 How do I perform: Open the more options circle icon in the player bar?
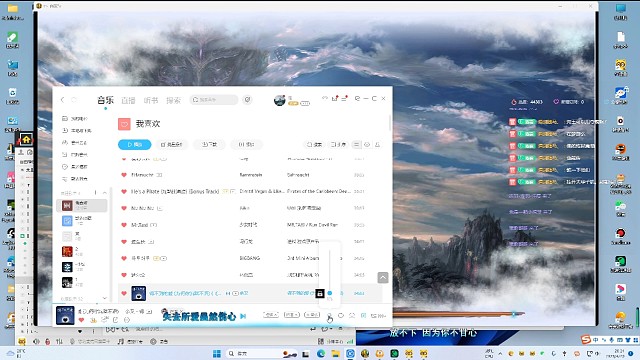point(127,320)
